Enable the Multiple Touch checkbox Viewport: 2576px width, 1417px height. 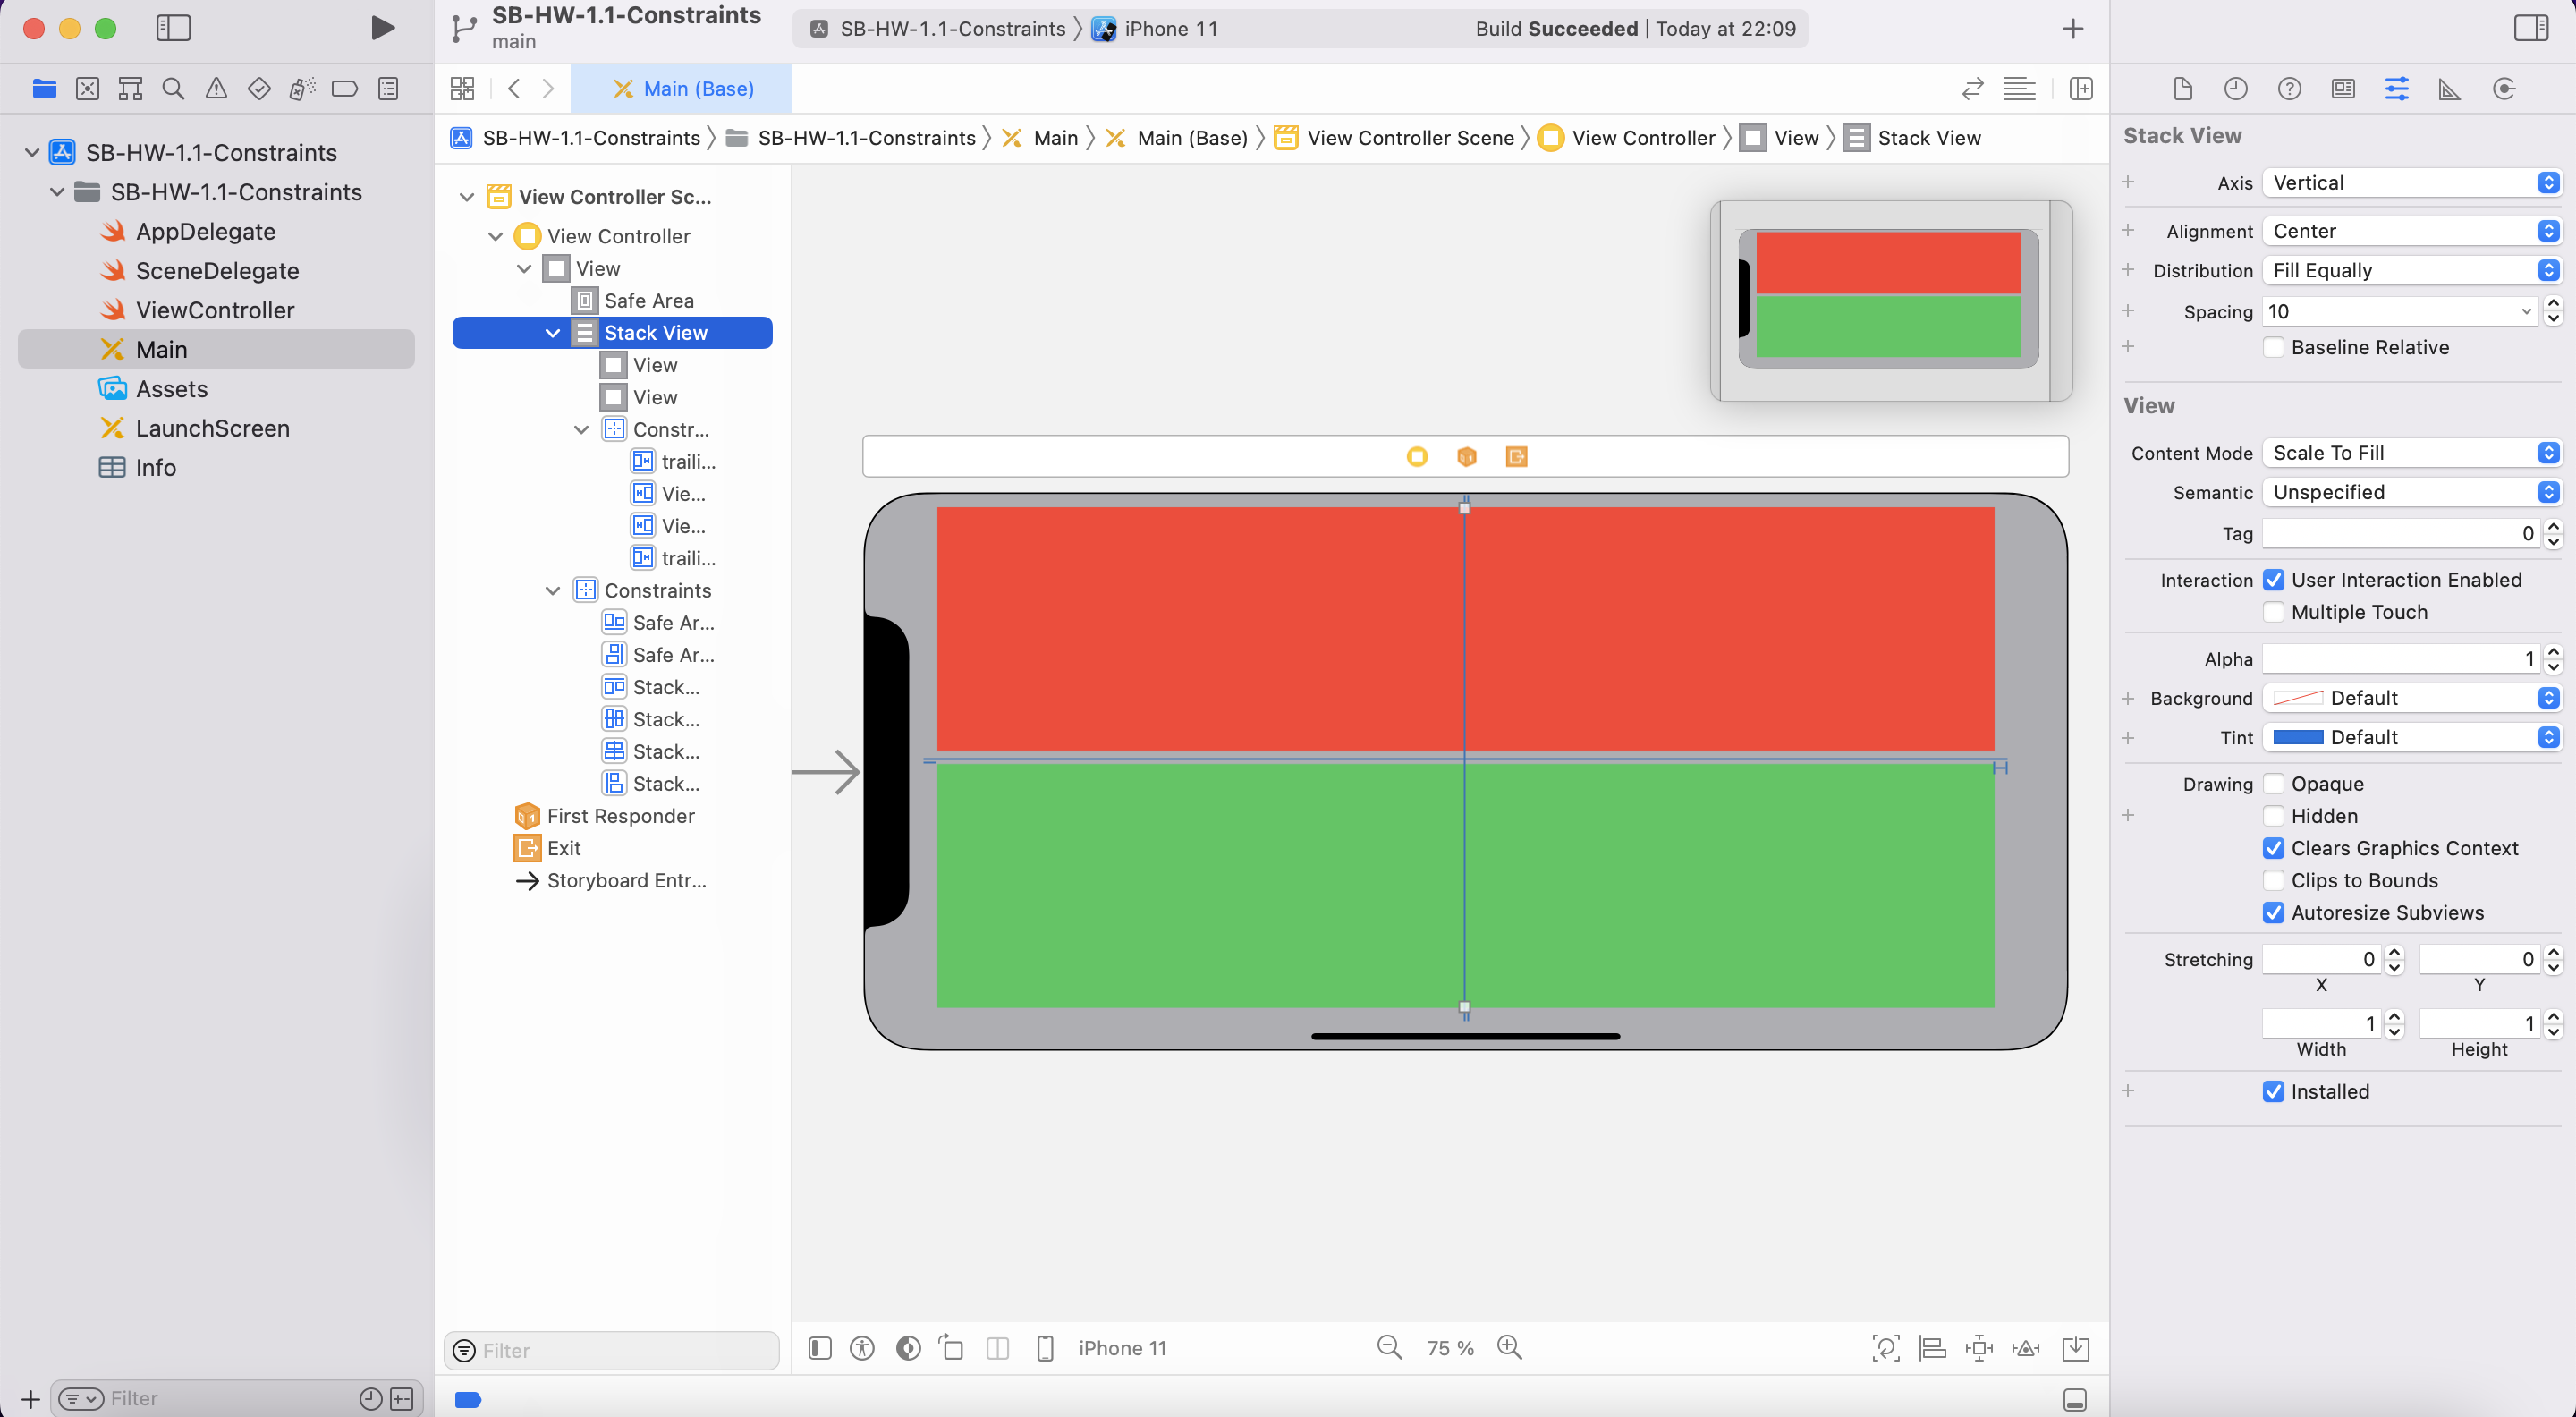pyautogui.click(x=2275, y=612)
